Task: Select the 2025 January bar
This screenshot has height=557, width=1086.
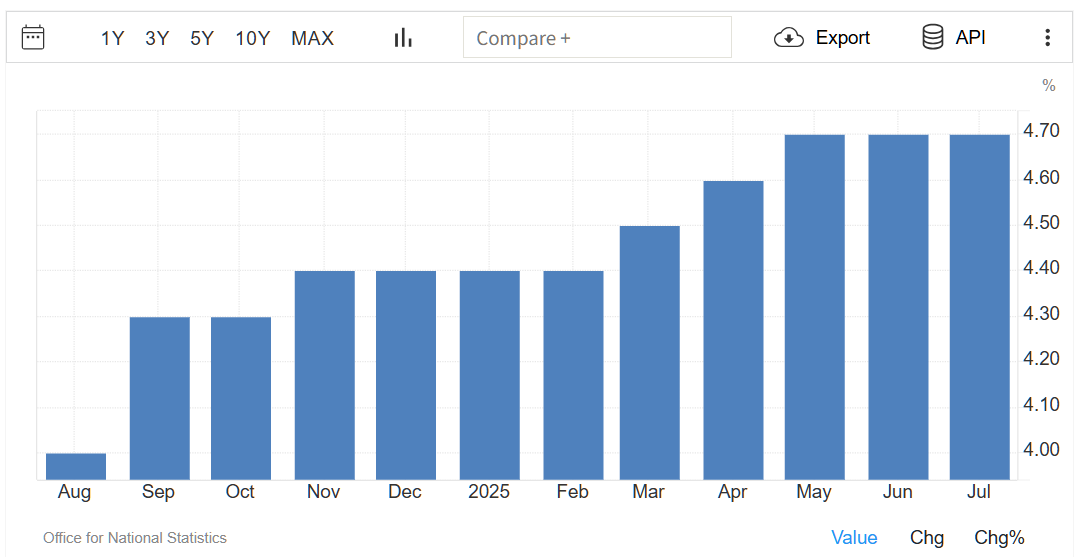Action: [490, 375]
